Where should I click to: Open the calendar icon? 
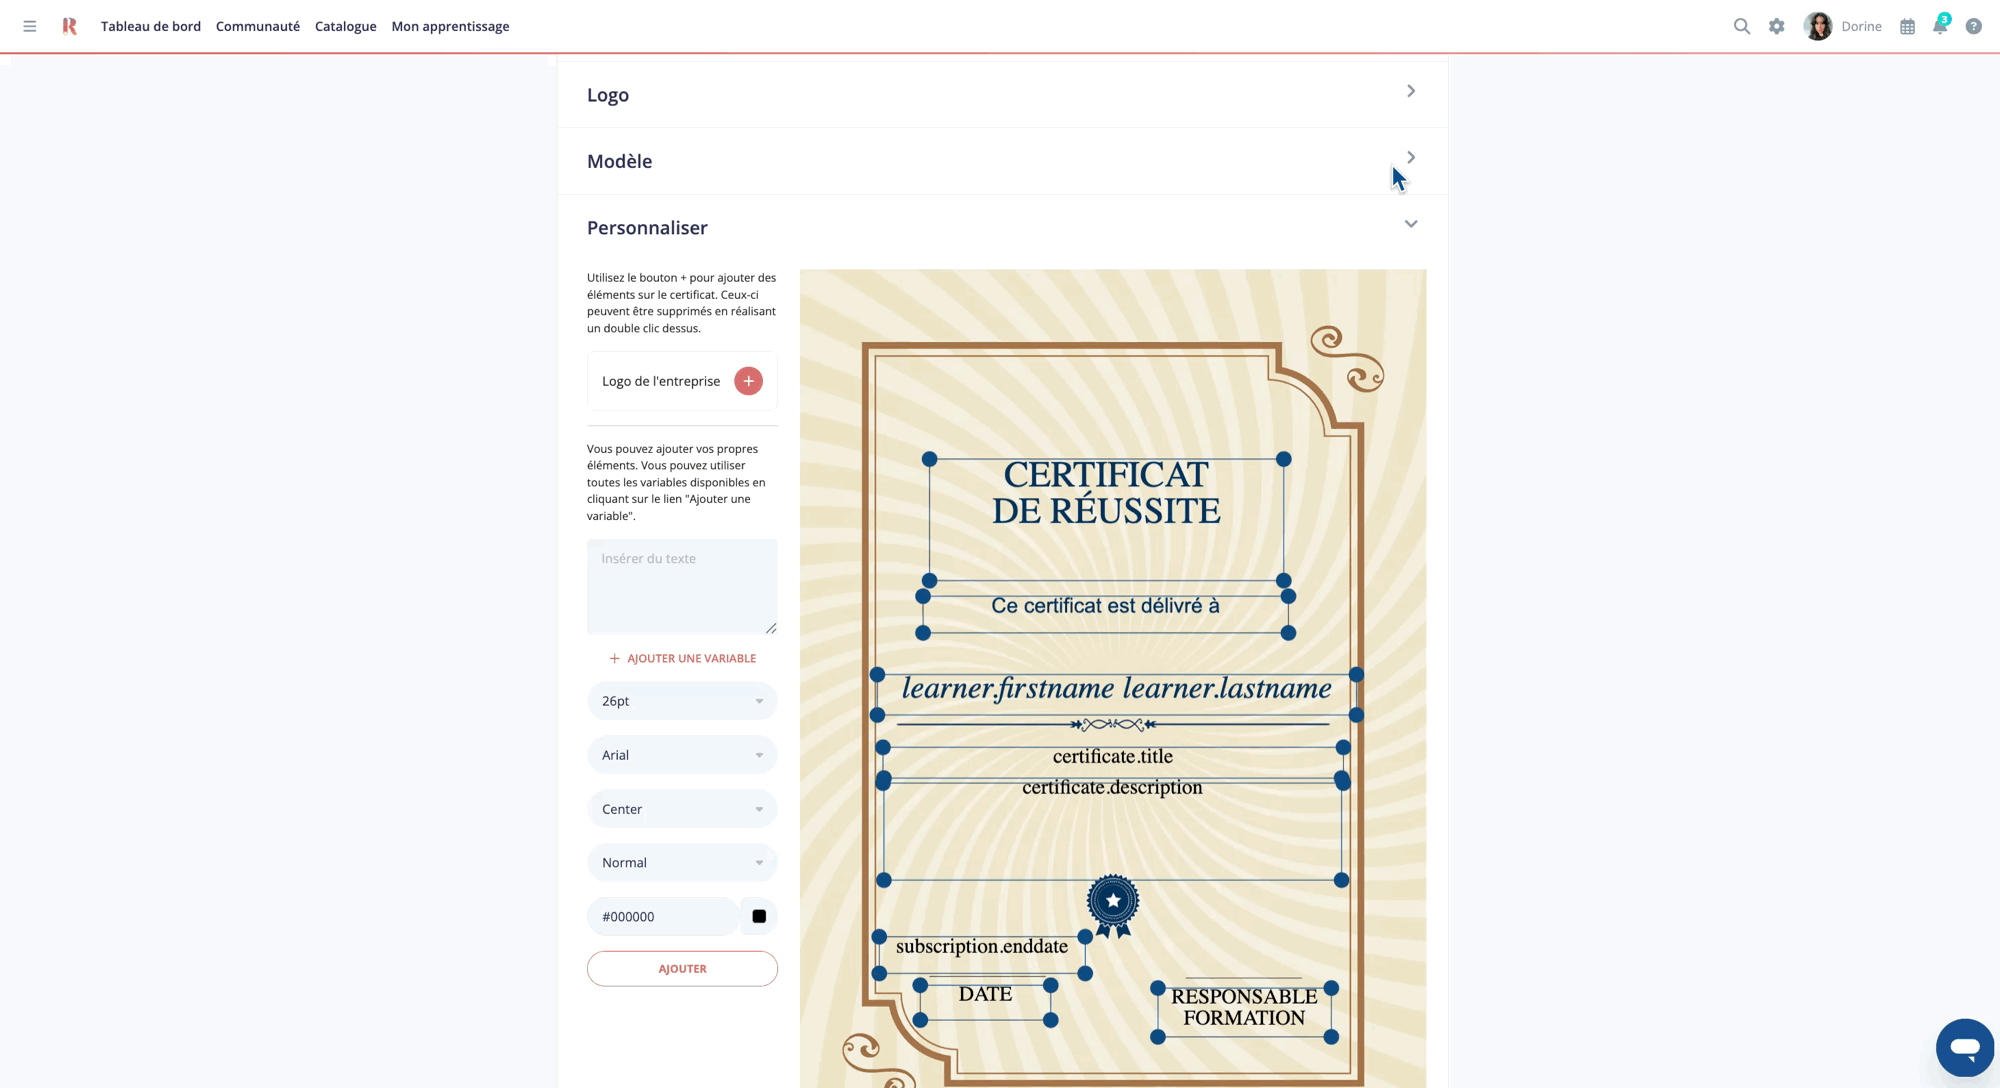(x=1907, y=27)
